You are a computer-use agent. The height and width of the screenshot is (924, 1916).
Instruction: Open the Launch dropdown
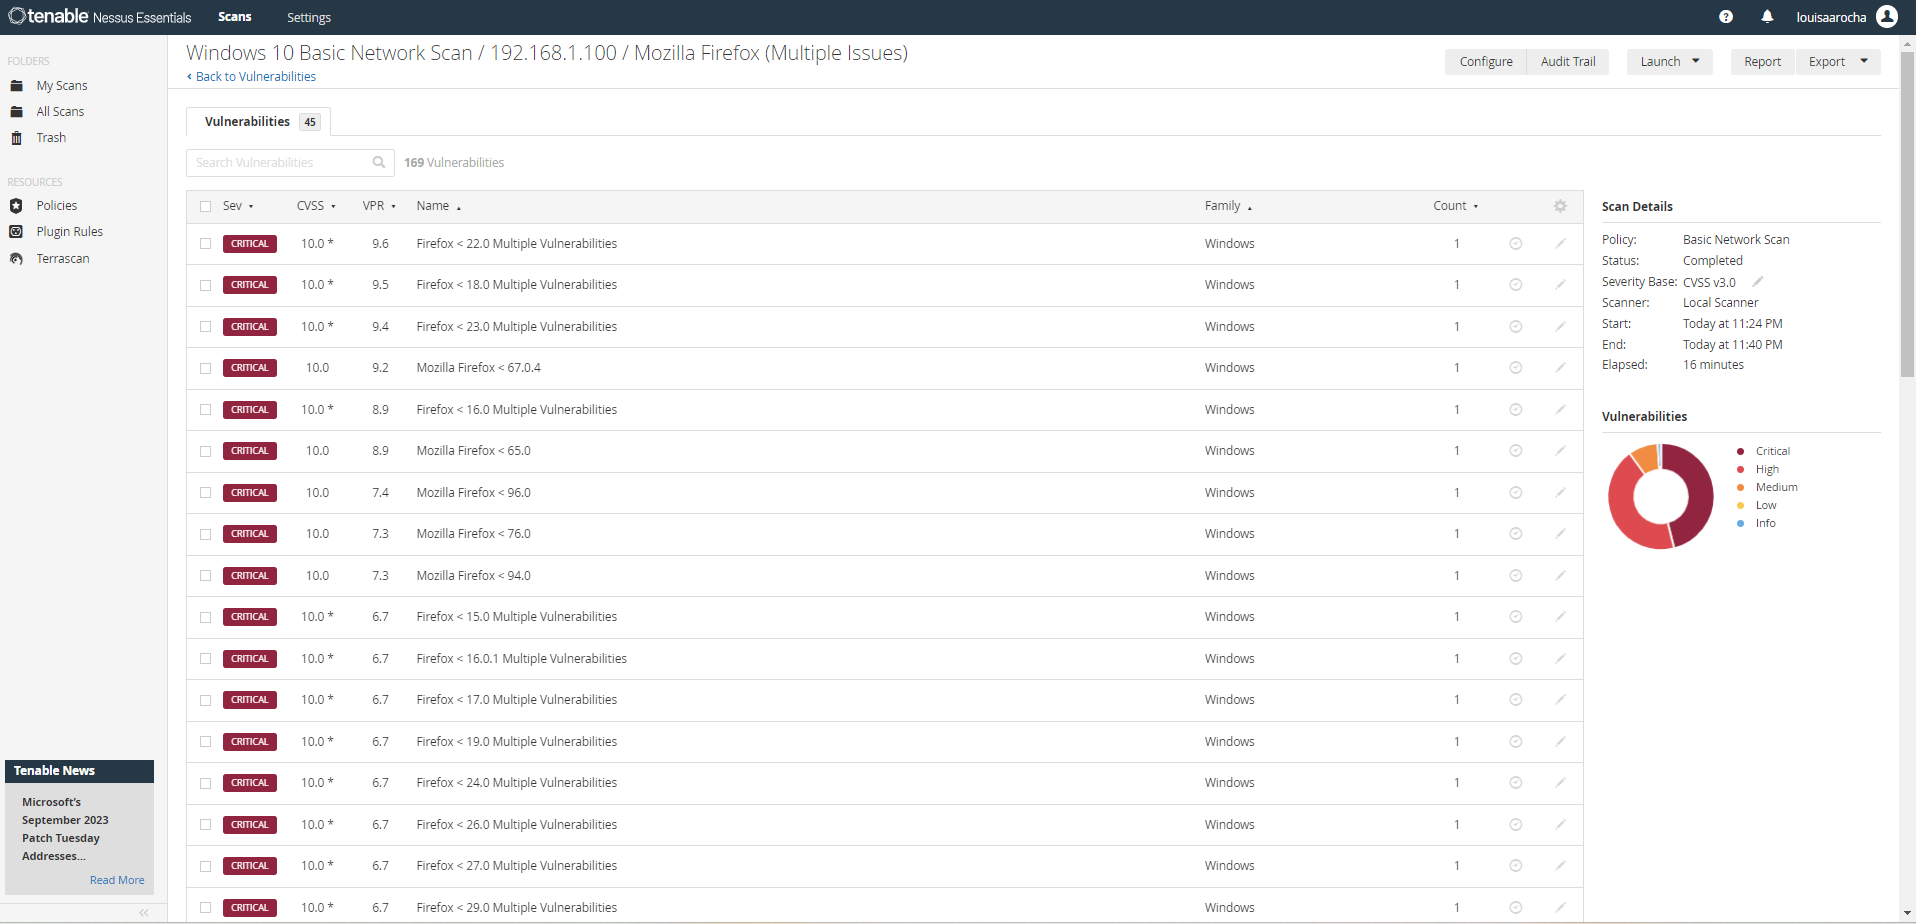tap(1668, 61)
